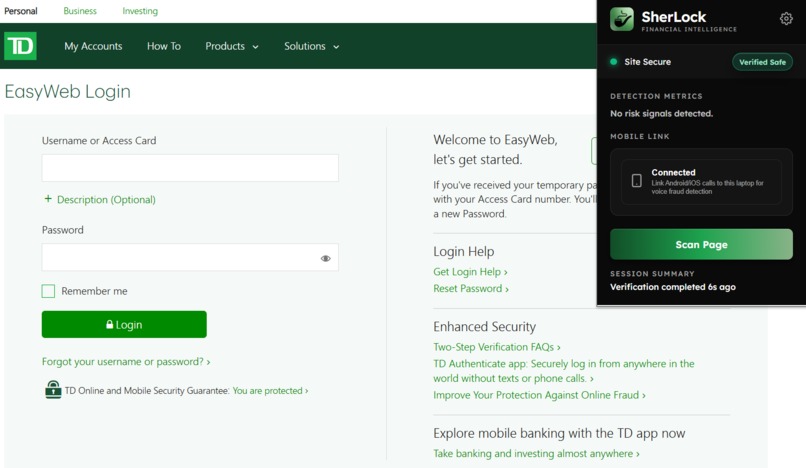This screenshot has width=806, height=468.
Task: Open My Accounts menu
Action: click(93, 46)
